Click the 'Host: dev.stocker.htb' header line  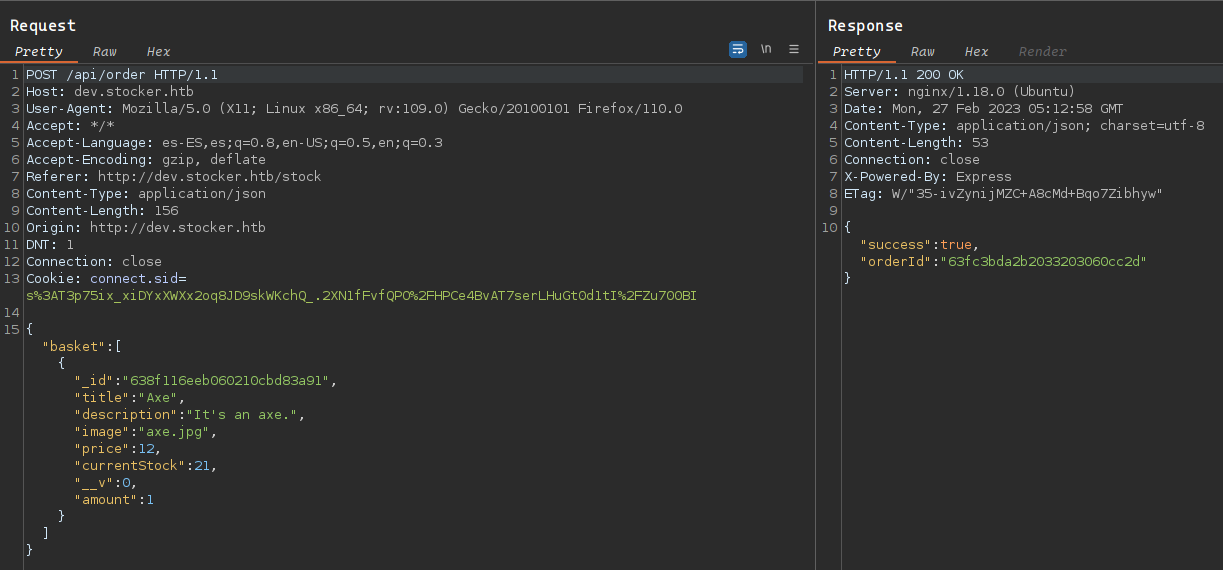[110, 92]
